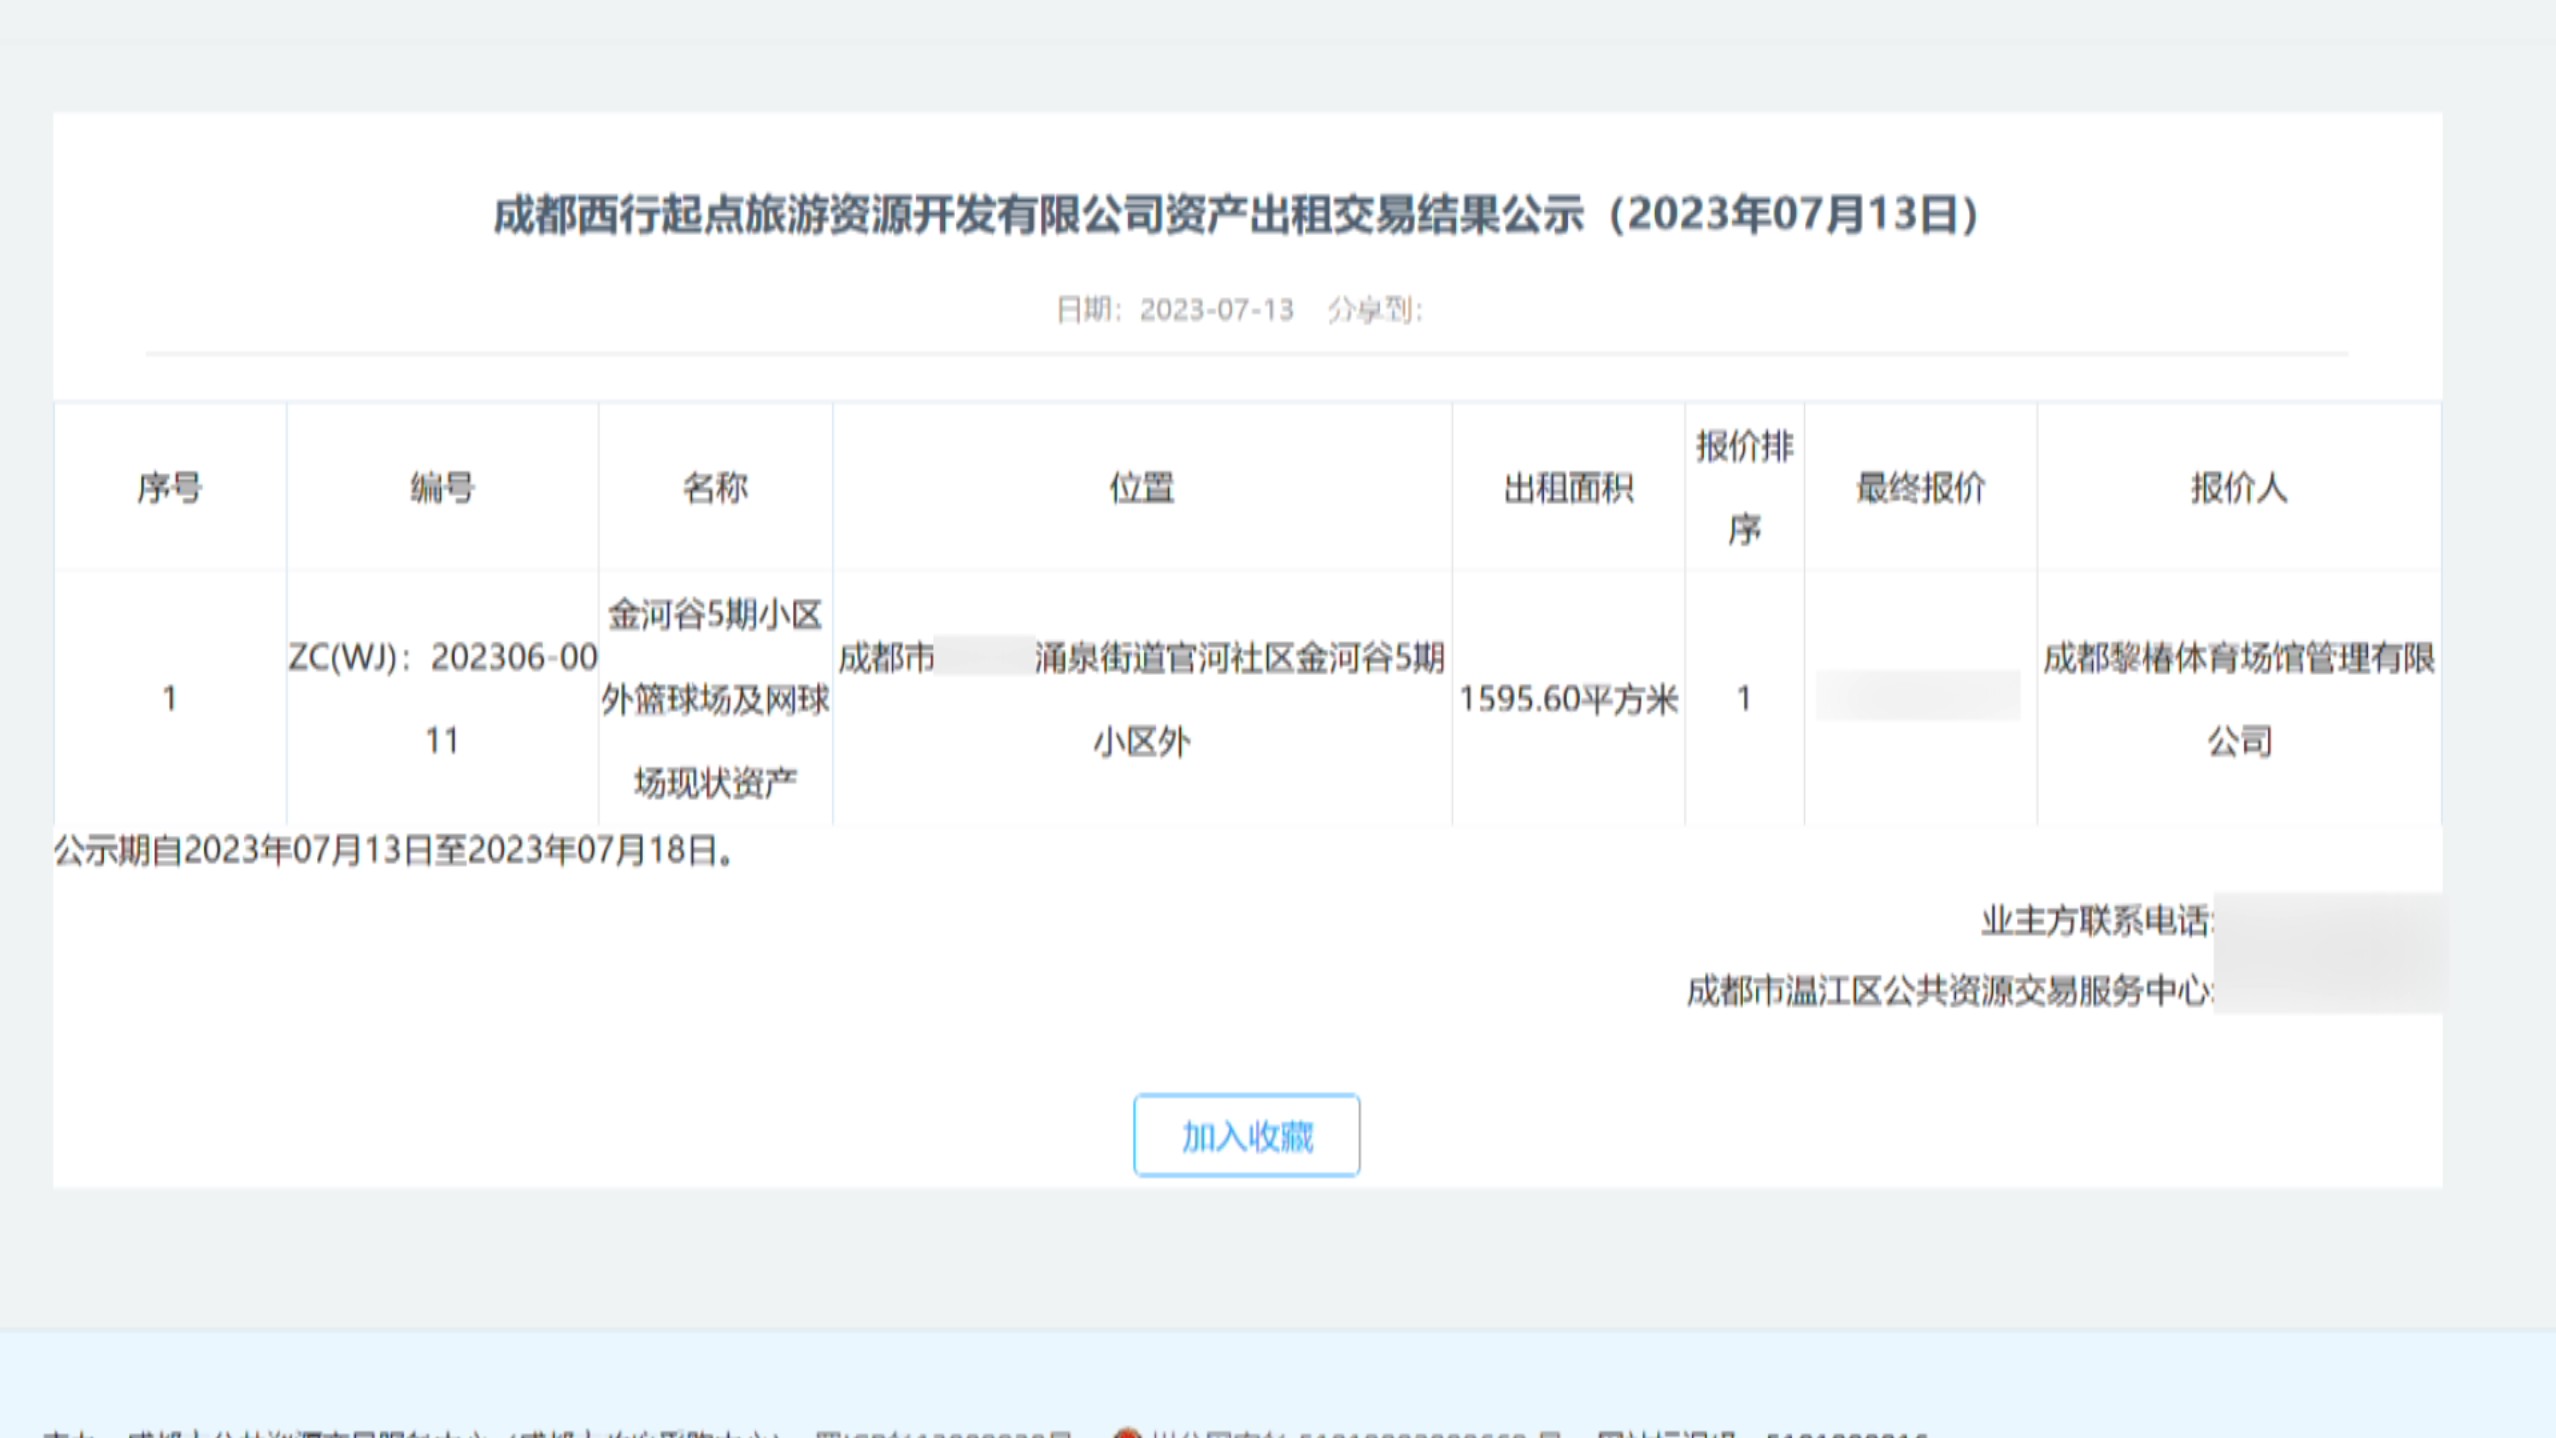This screenshot has height=1438, width=2556.
Task: Click the 编号 column header
Action: click(x=443, y=488)
